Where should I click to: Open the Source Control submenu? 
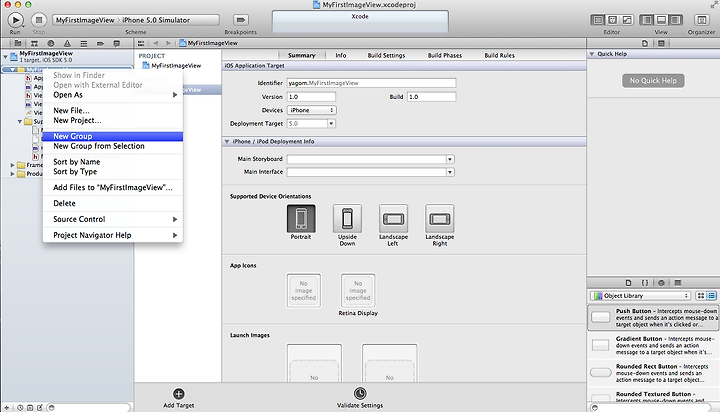pos(113,220)
